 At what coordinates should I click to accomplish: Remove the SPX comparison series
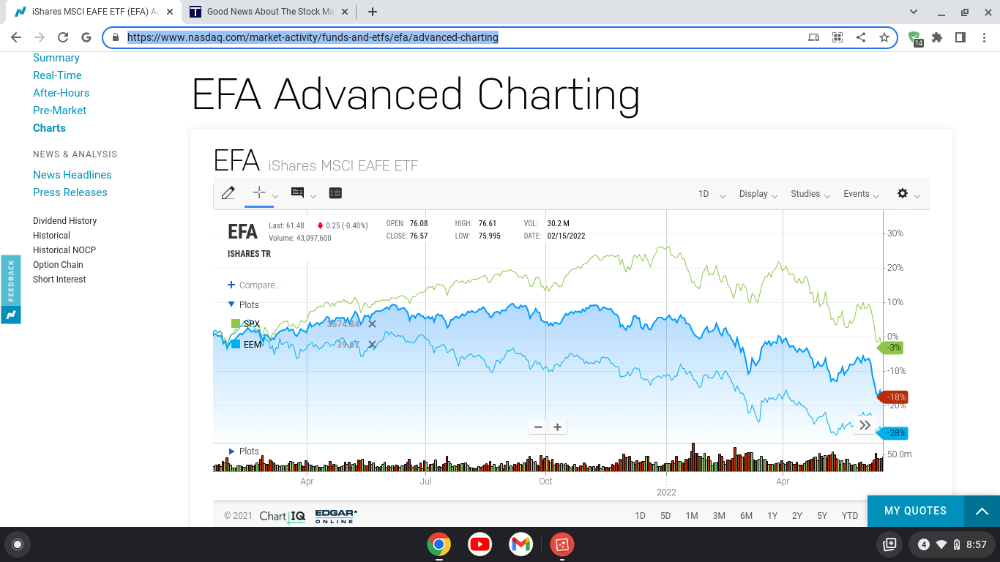372,324
